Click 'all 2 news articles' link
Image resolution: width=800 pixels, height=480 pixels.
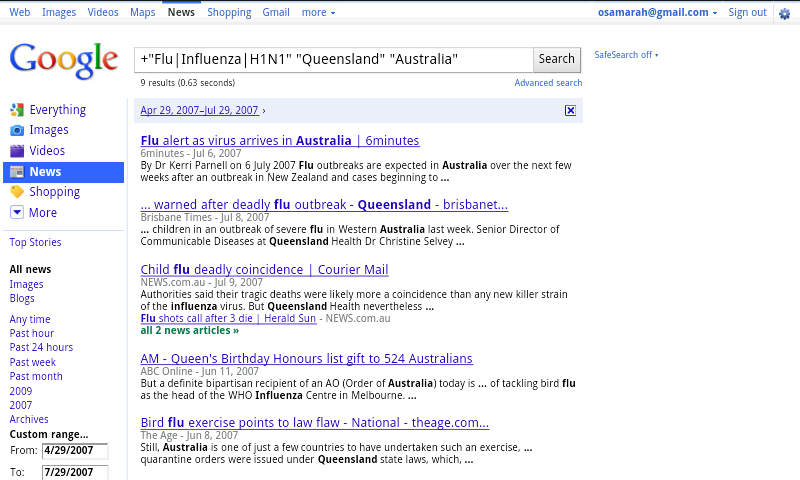pos(189,331)
